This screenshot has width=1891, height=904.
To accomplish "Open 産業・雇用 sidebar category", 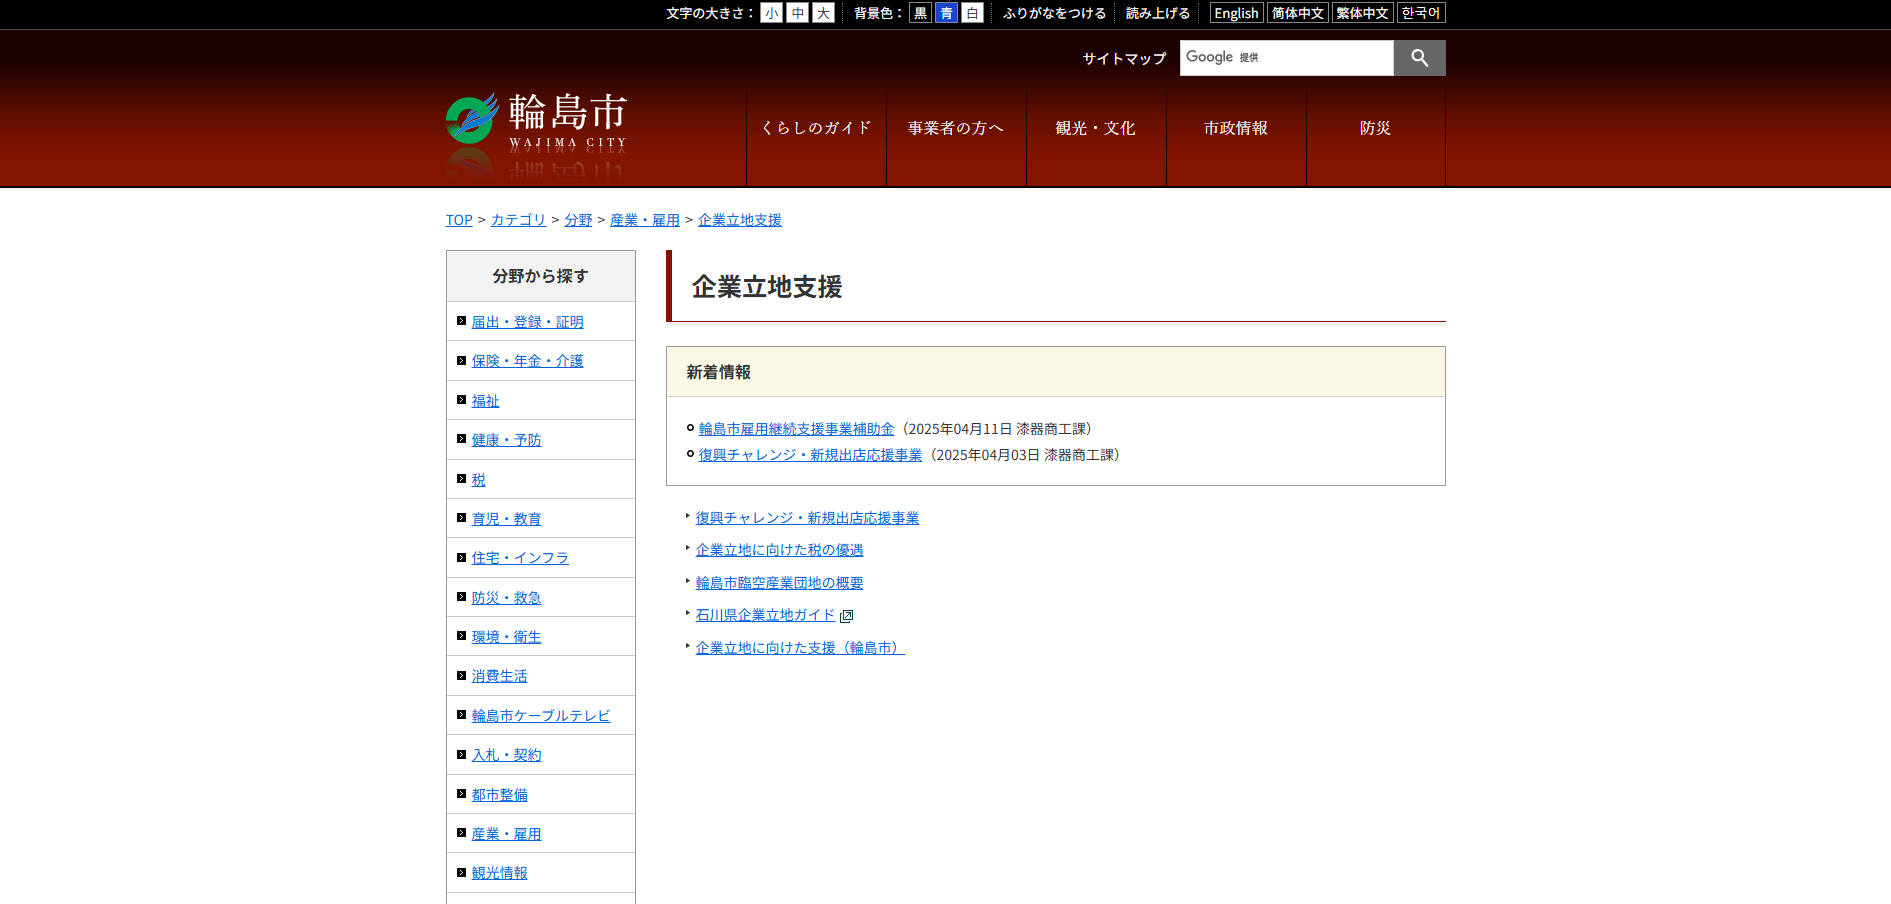I will coord(506,834).
